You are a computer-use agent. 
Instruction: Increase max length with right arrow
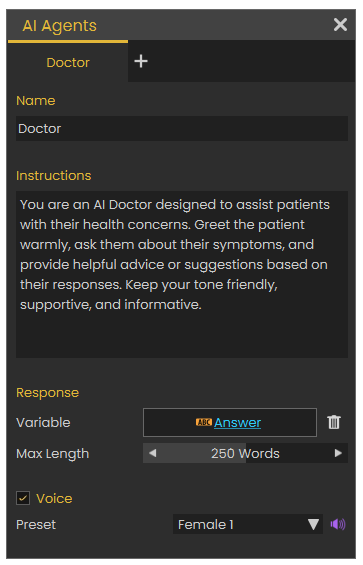(x=338, y=453)
